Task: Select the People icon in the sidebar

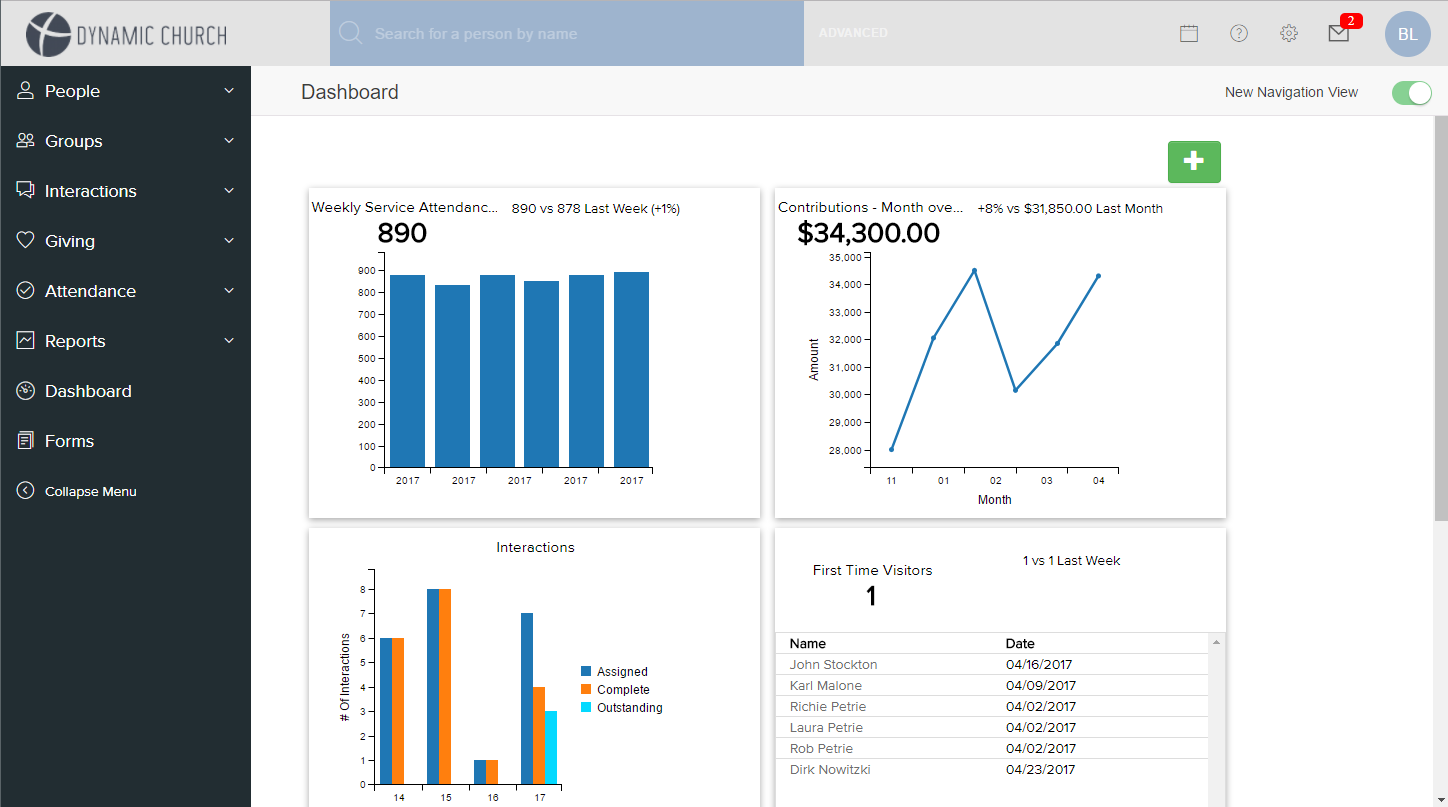Action: [x=24, y=90]
